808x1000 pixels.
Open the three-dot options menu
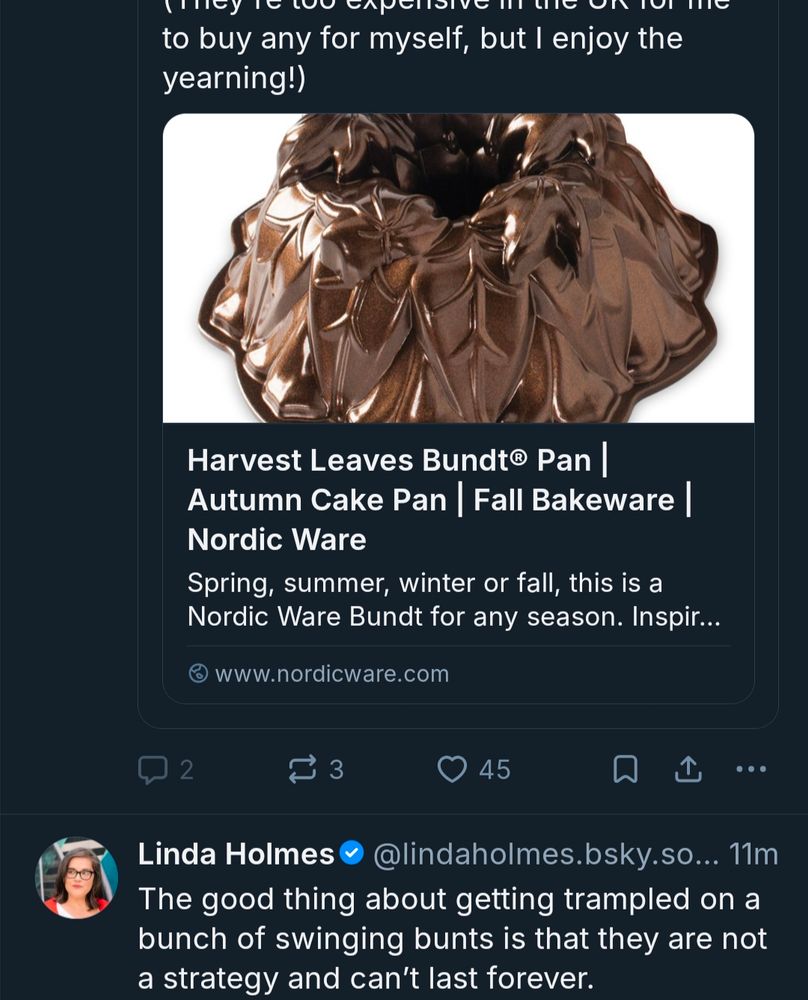click(751, 769)
